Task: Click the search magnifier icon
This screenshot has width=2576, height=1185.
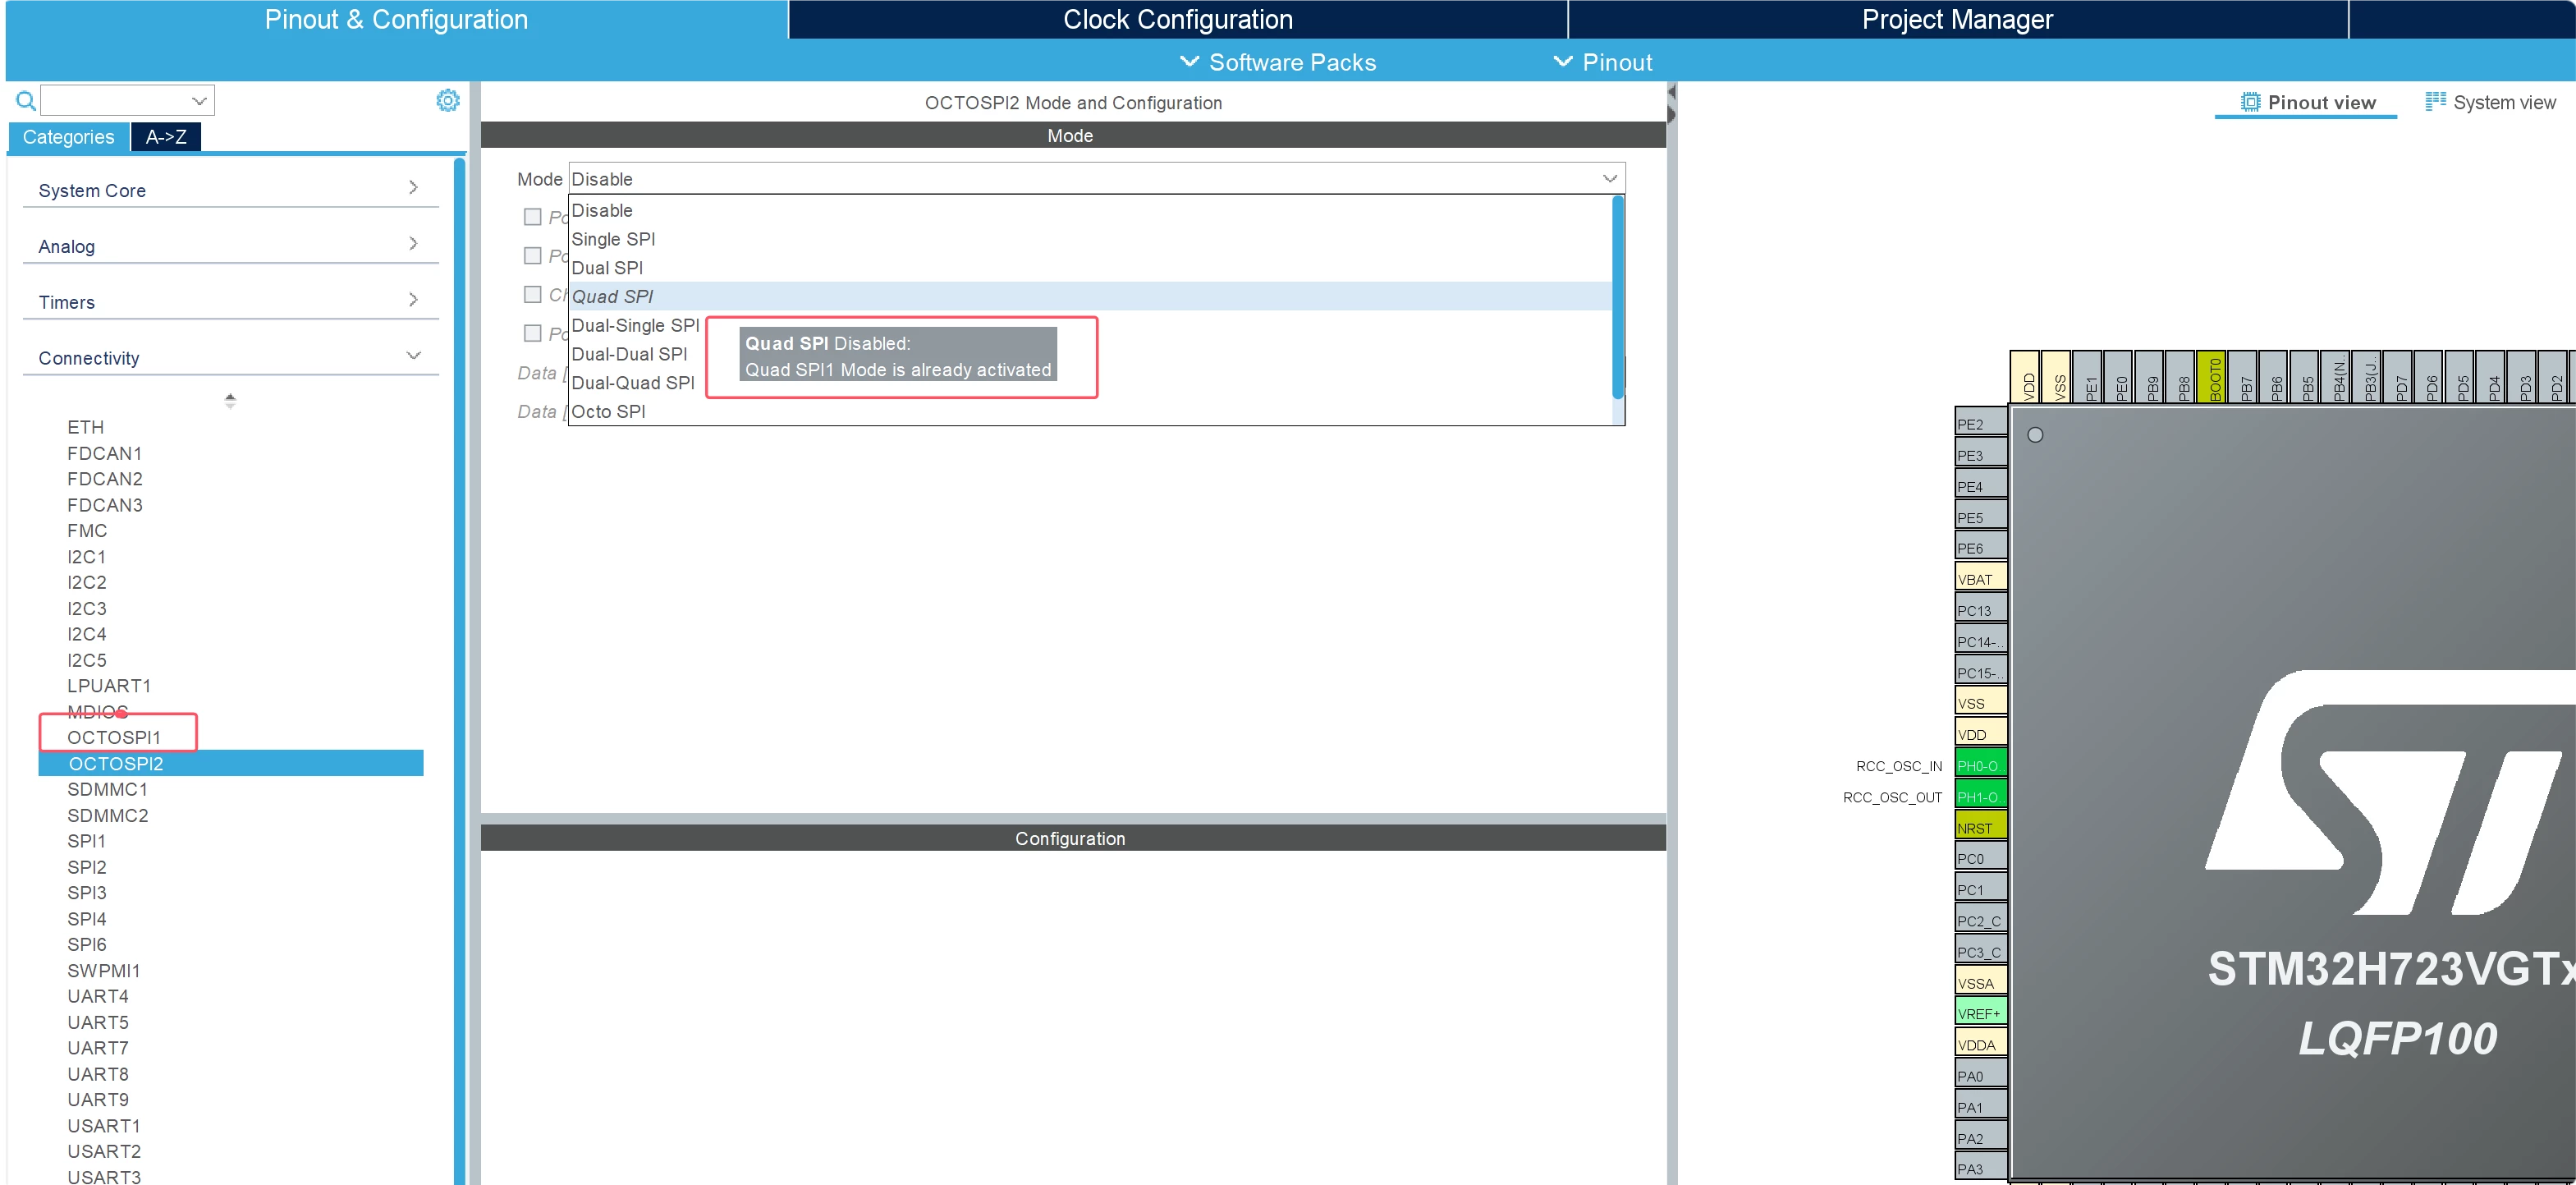Action: coord(26,101)
